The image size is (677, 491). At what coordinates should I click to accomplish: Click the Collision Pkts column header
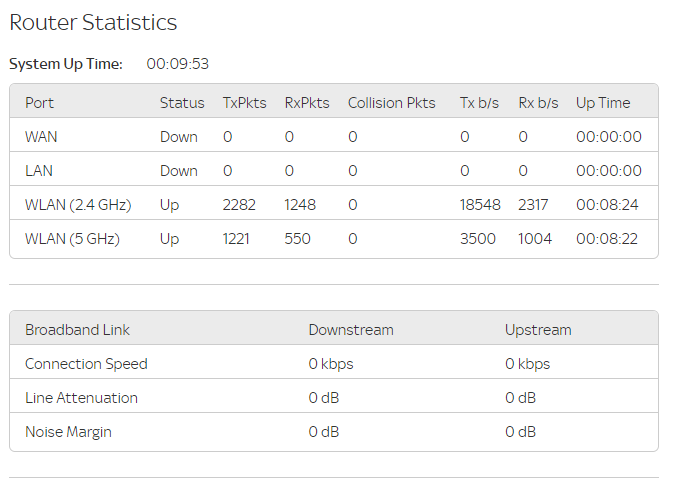coord(392,103)
